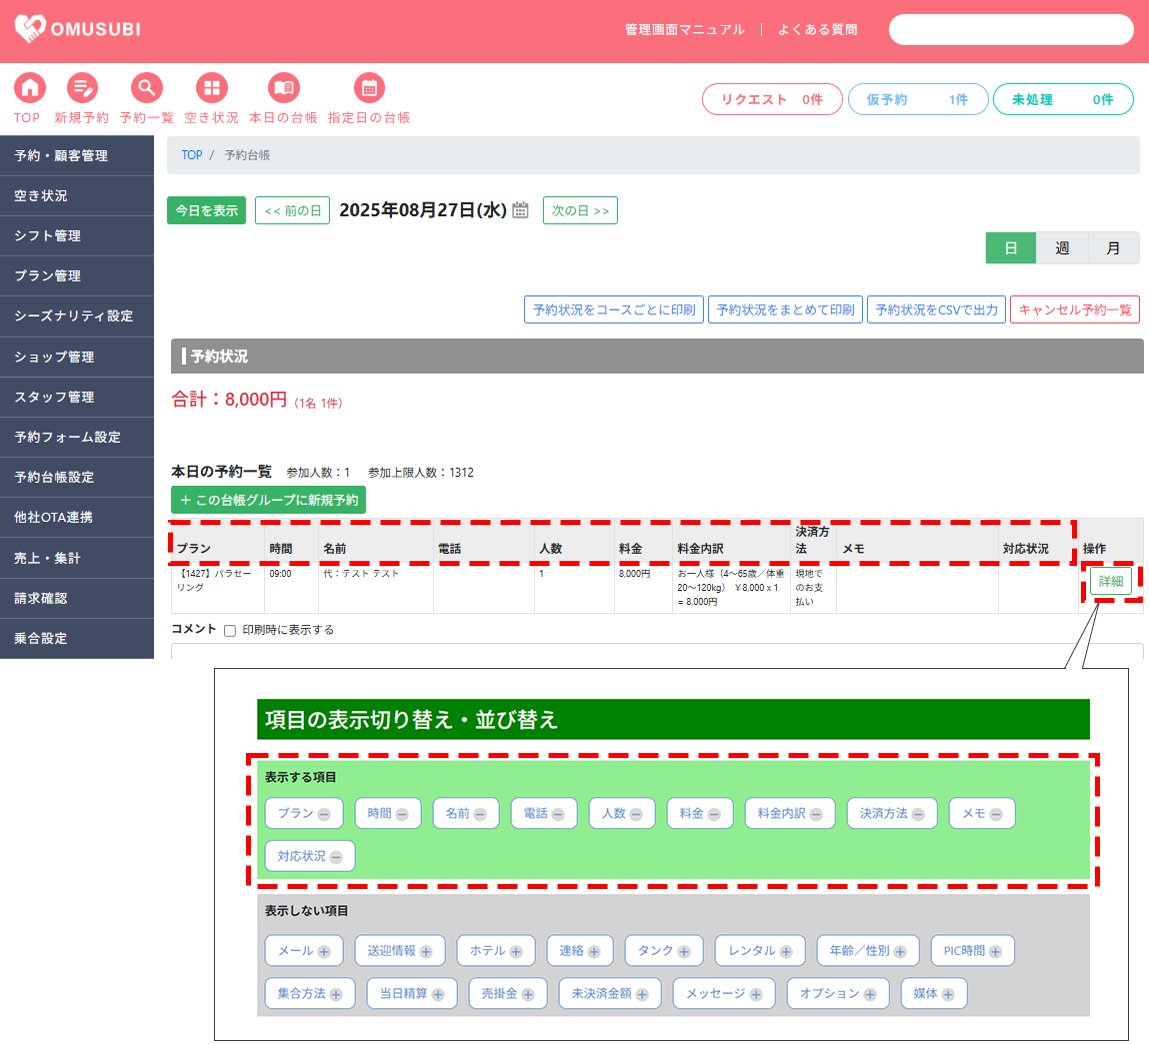Switch to the 週 view tab
This screenshot has height=1044, width=1149.
[1062, 248]
